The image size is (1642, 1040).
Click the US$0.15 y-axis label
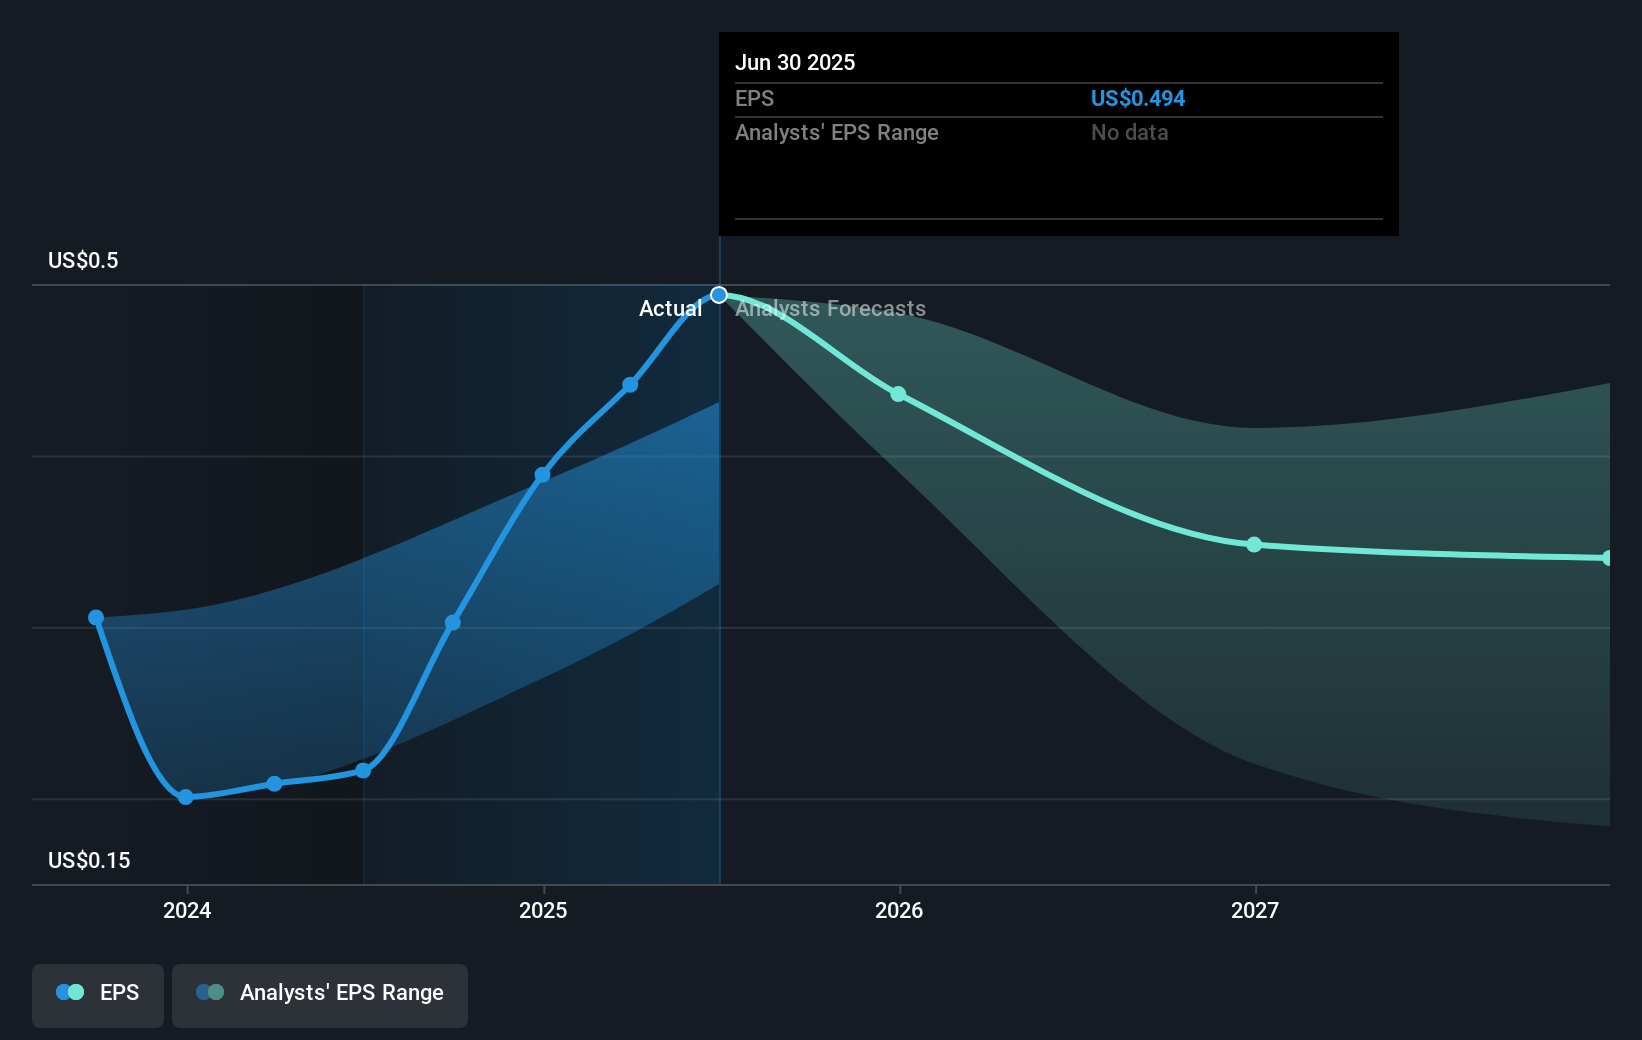click(89, 861)
